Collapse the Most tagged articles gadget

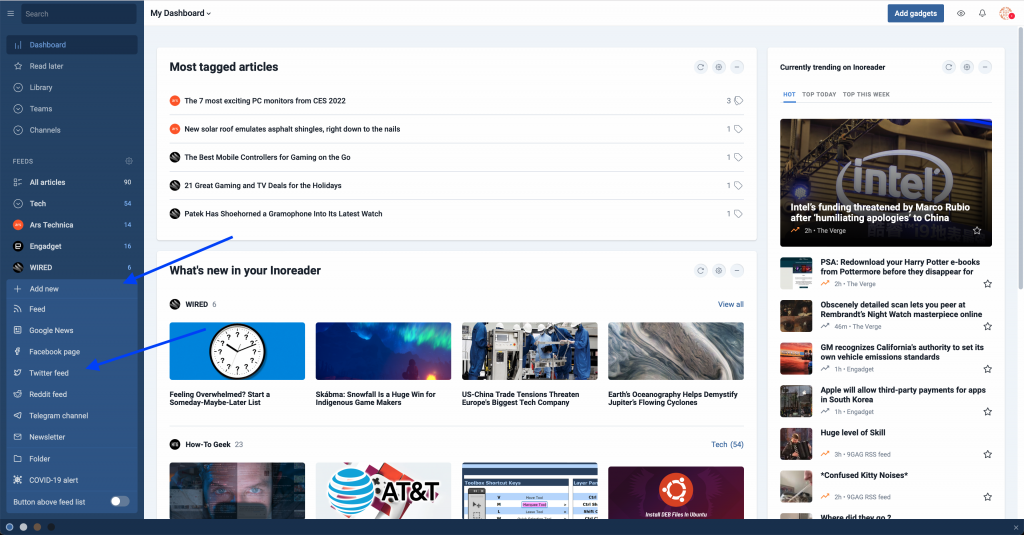tap(737, 67)
